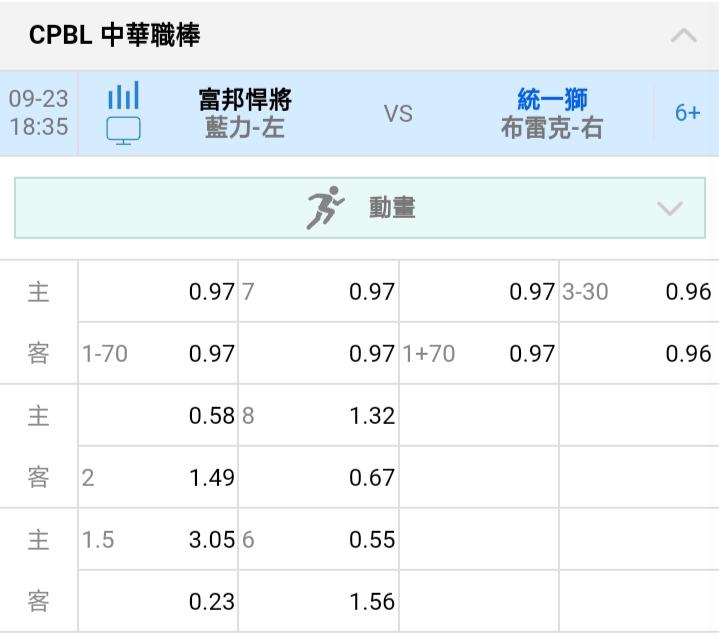Viewport: 719px width, 638px height.
Task: Click the running man animation icon
Action: (x=325, y=208)
